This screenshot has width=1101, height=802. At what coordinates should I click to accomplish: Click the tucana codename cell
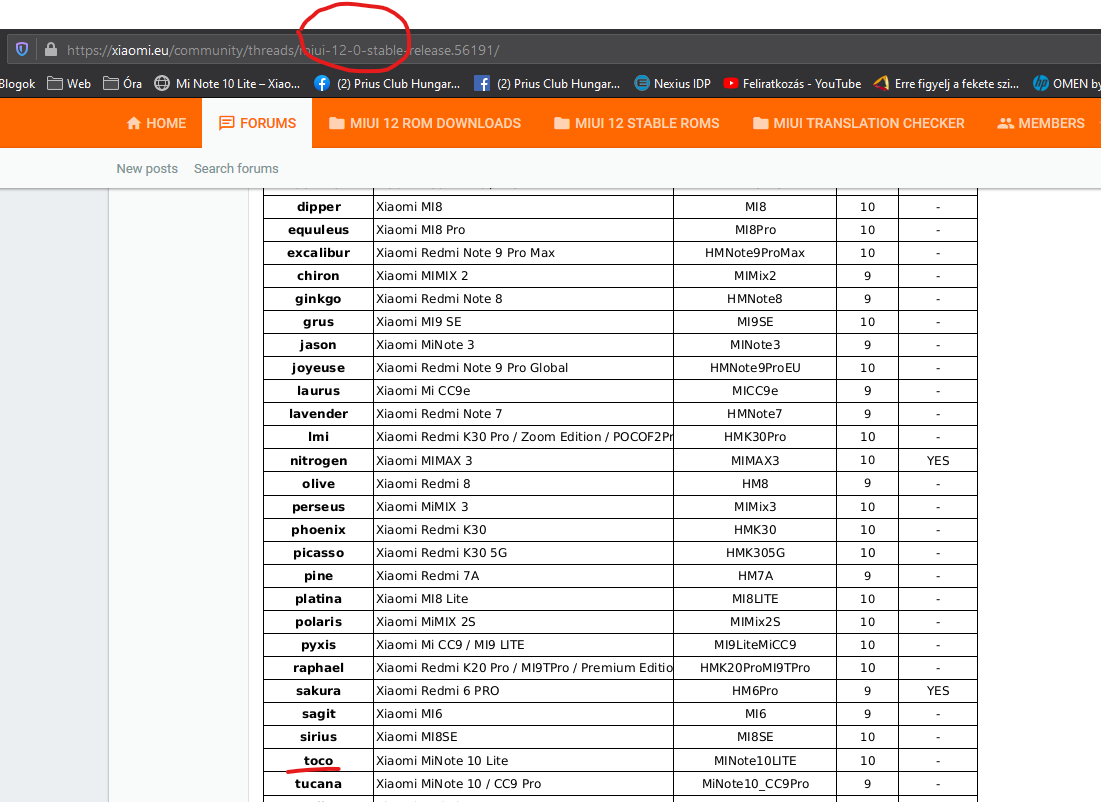[318, 784]
